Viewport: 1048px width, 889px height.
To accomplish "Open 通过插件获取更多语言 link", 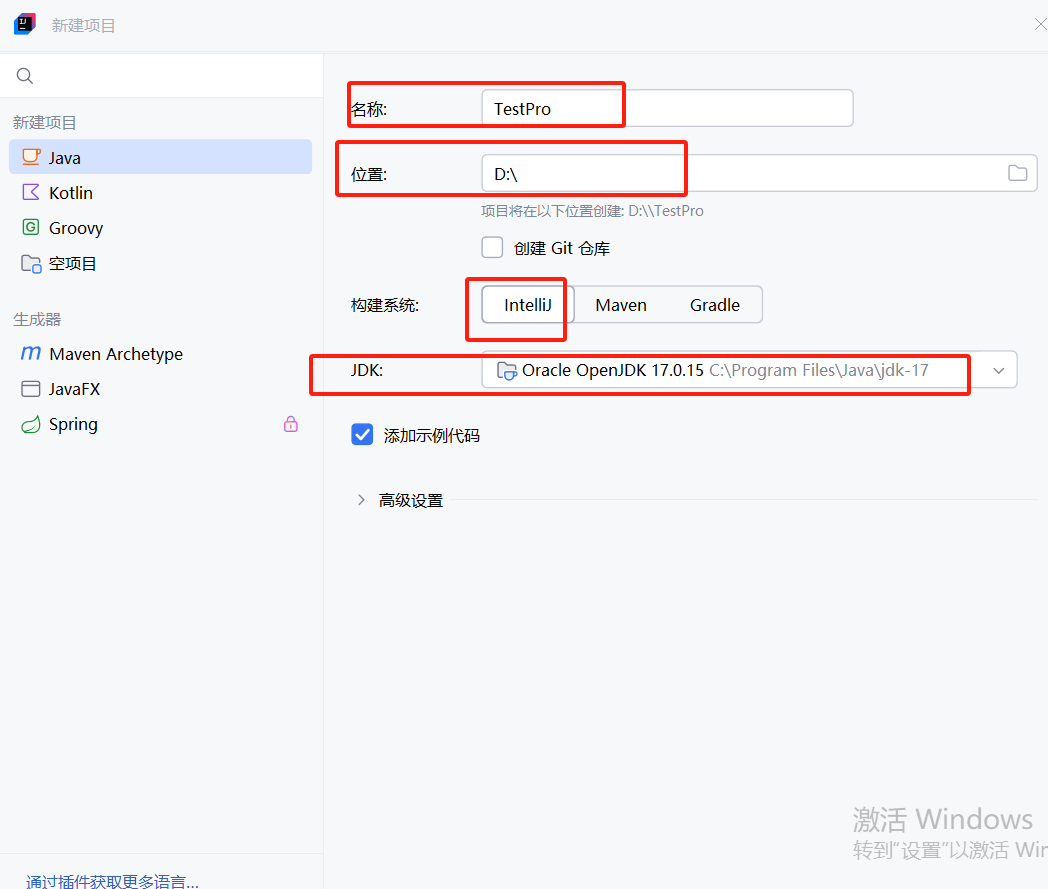I will (112, 881).
